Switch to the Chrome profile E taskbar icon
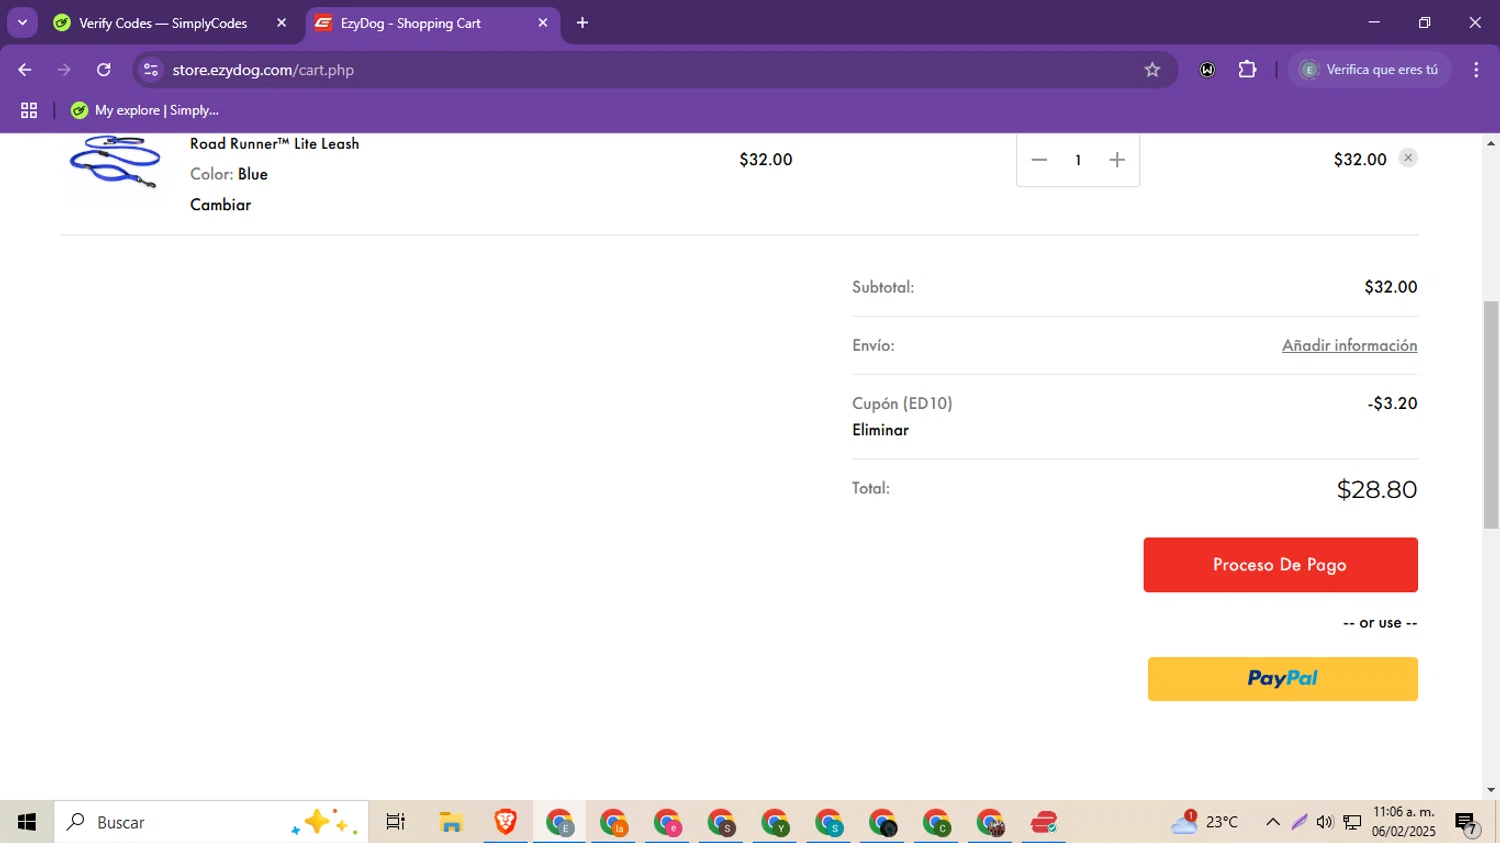Viewport: 1500px width, 843px height. pos(559,822)
